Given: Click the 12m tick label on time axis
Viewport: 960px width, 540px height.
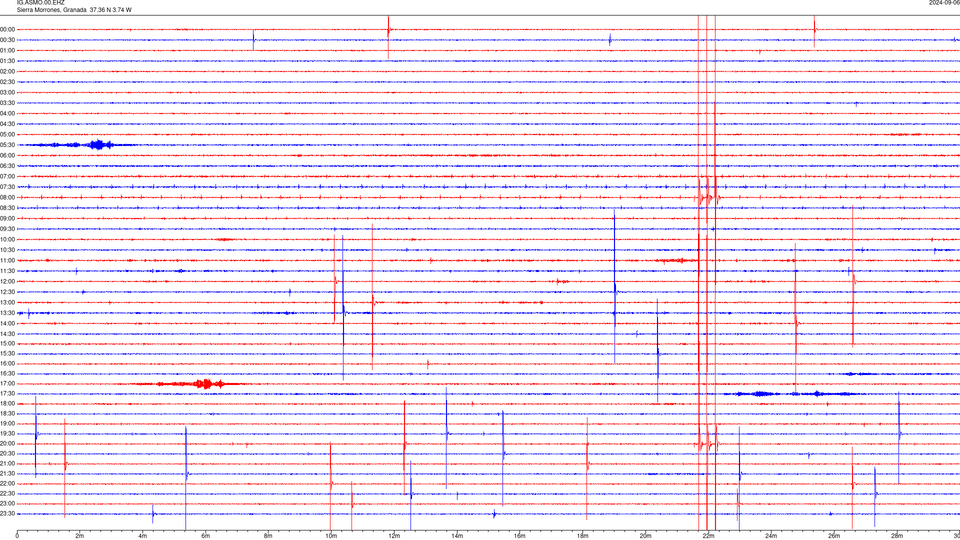Looking at the screenshot, I should (394, 536).
